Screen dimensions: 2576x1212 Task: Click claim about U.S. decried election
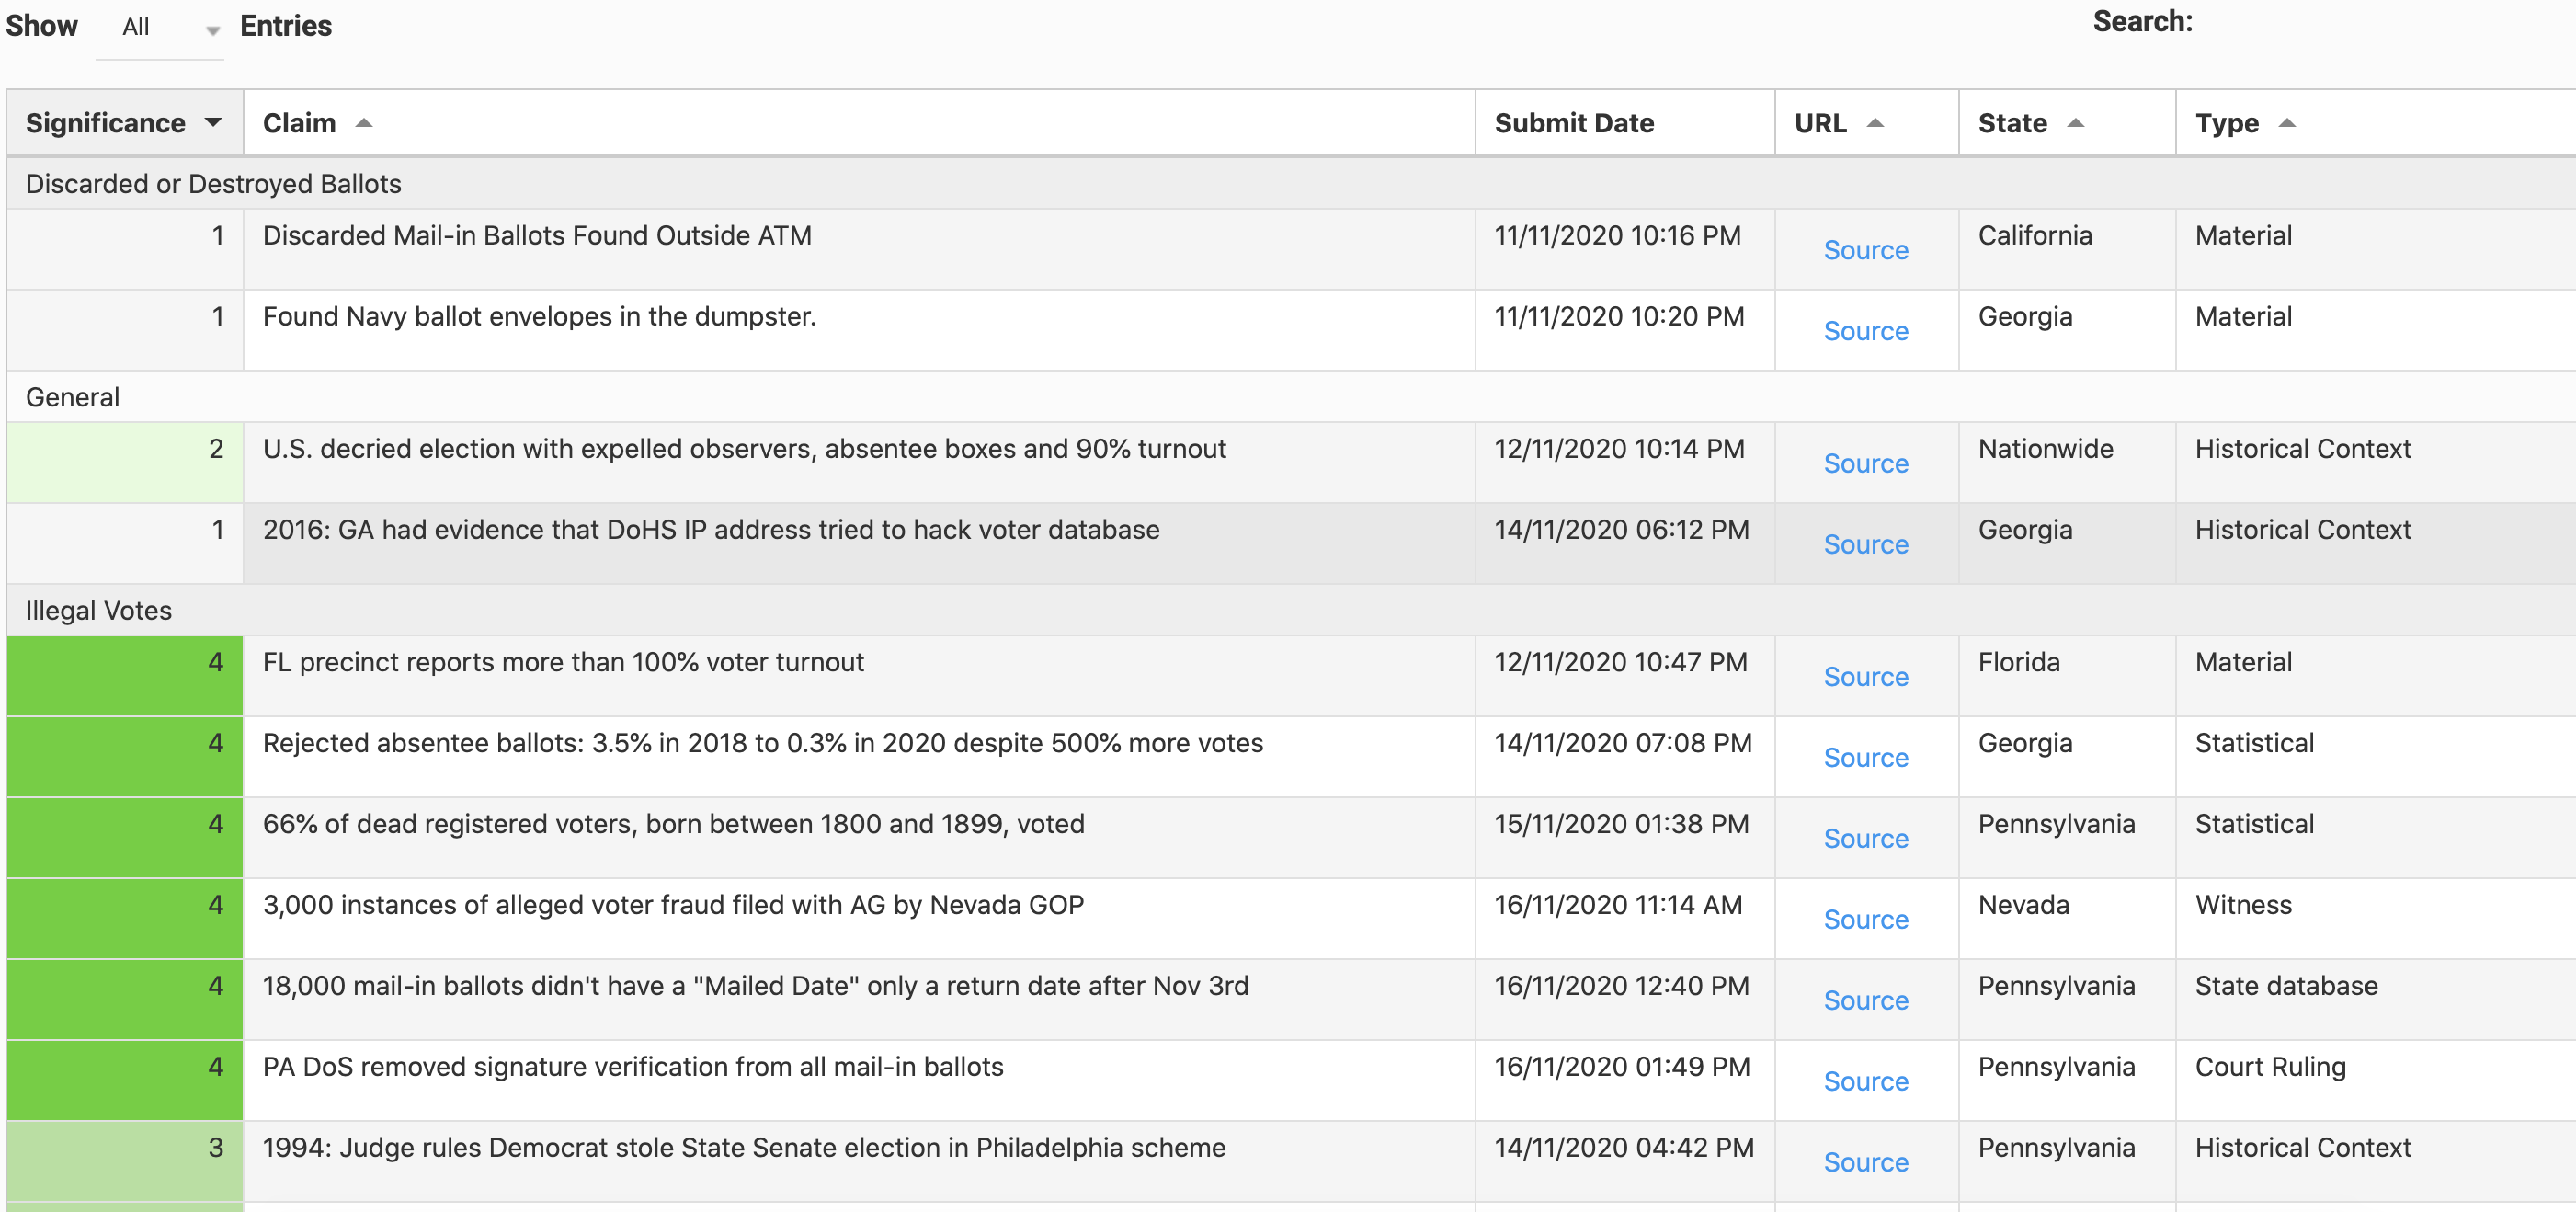[x=744, y=449]
